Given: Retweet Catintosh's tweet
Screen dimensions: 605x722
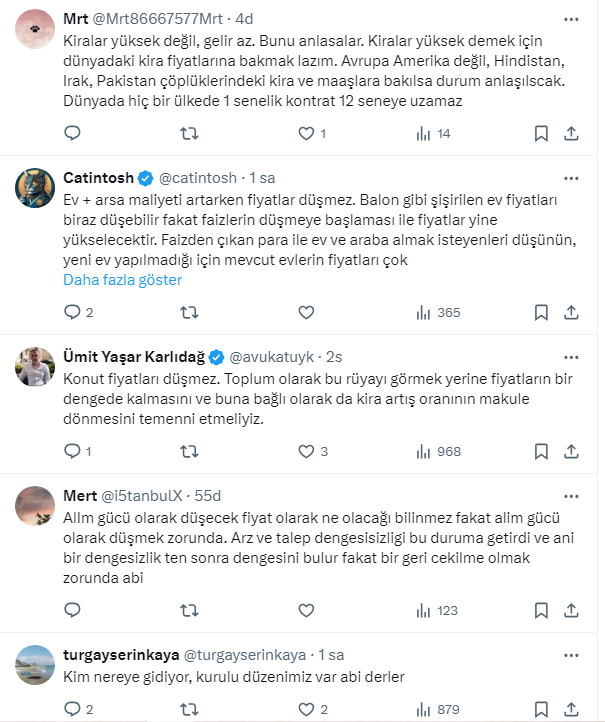Looking at the screenshot, I should (x=188, y=312).
